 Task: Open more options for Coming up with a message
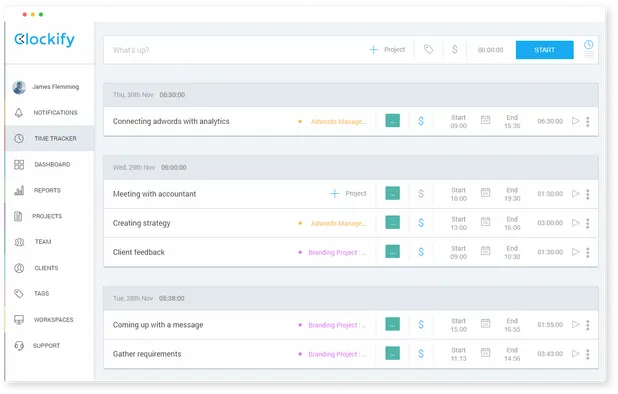click(x=588, y=325)
